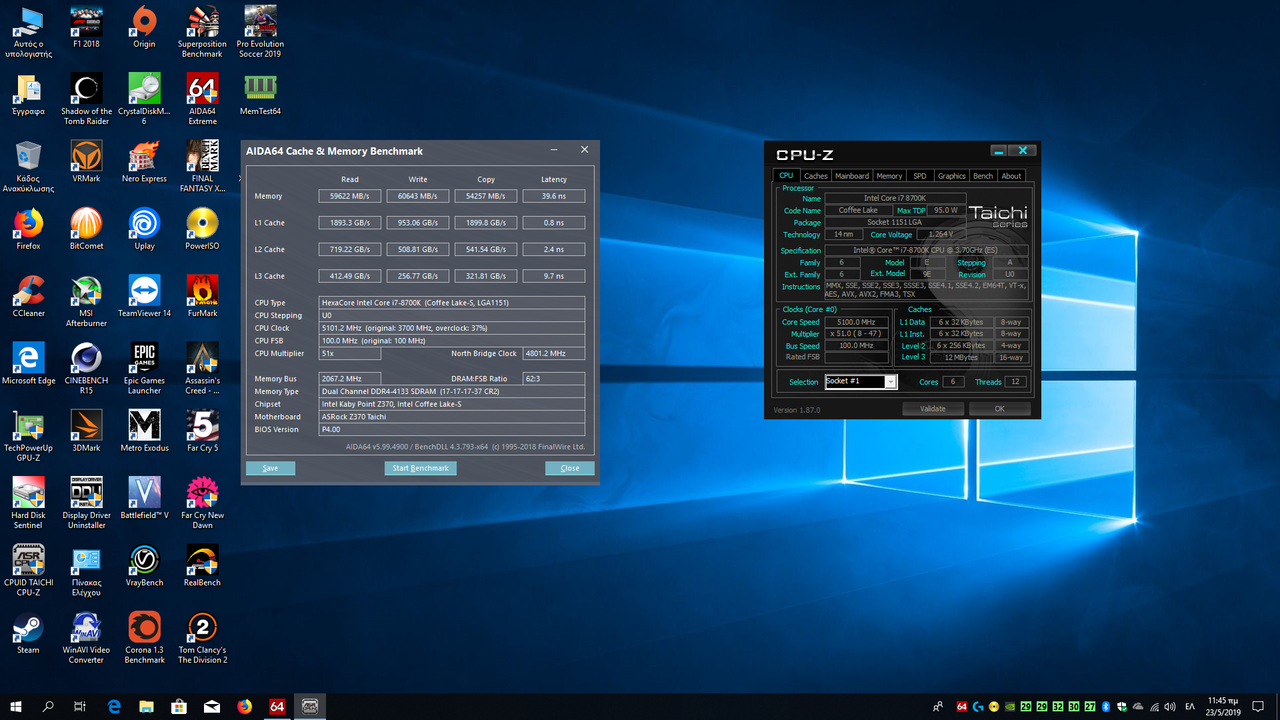Screen dimensions: 1280x720
Task: Open taskbar search magnifier
Action: [x=48, y=706]
